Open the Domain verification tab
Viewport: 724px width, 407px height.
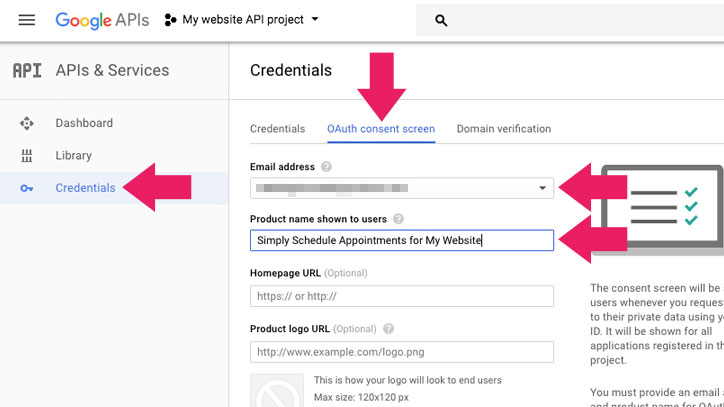tap(503, 129)
